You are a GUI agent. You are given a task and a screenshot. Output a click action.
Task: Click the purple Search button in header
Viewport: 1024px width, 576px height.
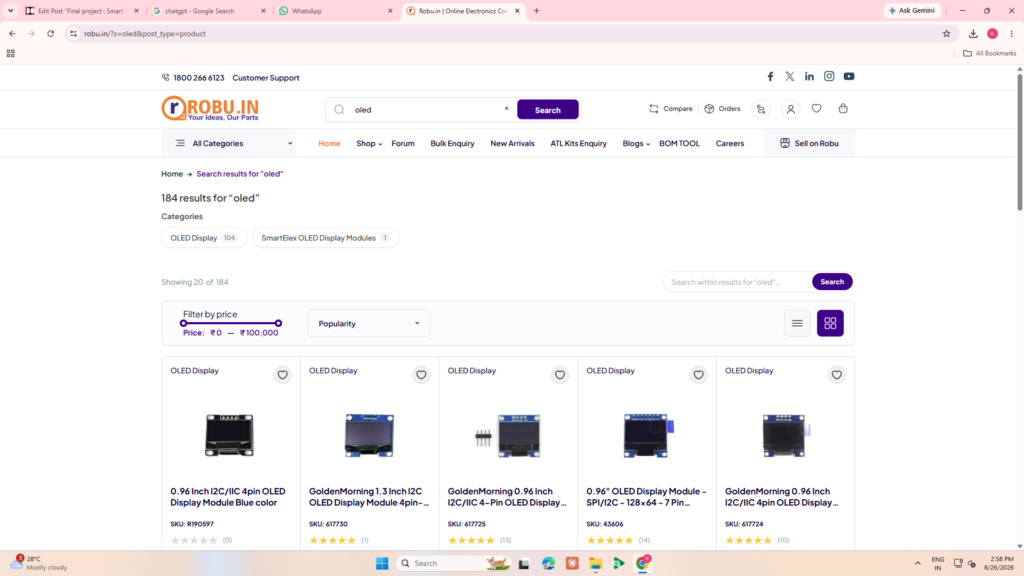point(547,110)
